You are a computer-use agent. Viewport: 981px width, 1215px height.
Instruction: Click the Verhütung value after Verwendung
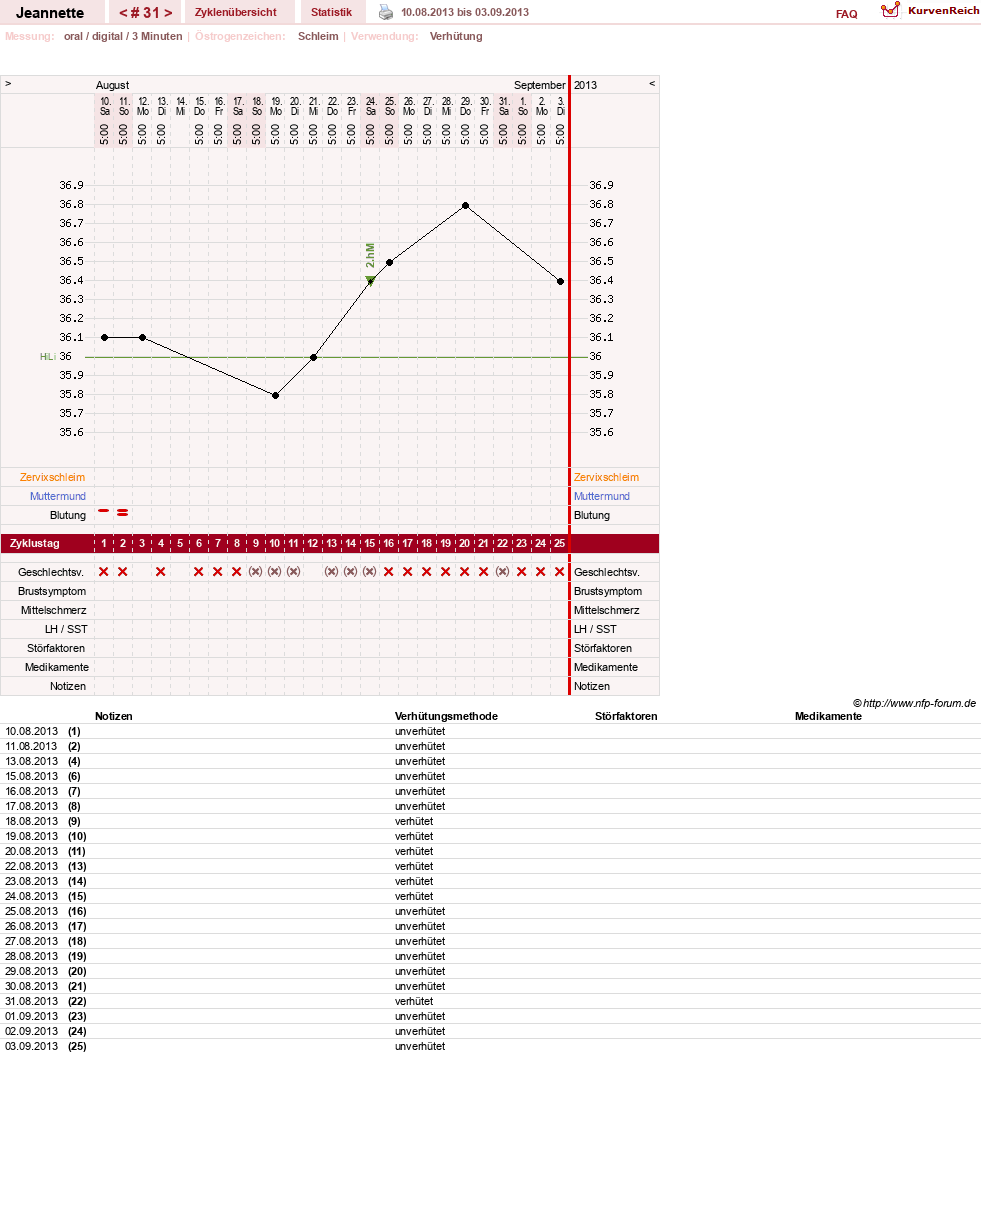456,36
